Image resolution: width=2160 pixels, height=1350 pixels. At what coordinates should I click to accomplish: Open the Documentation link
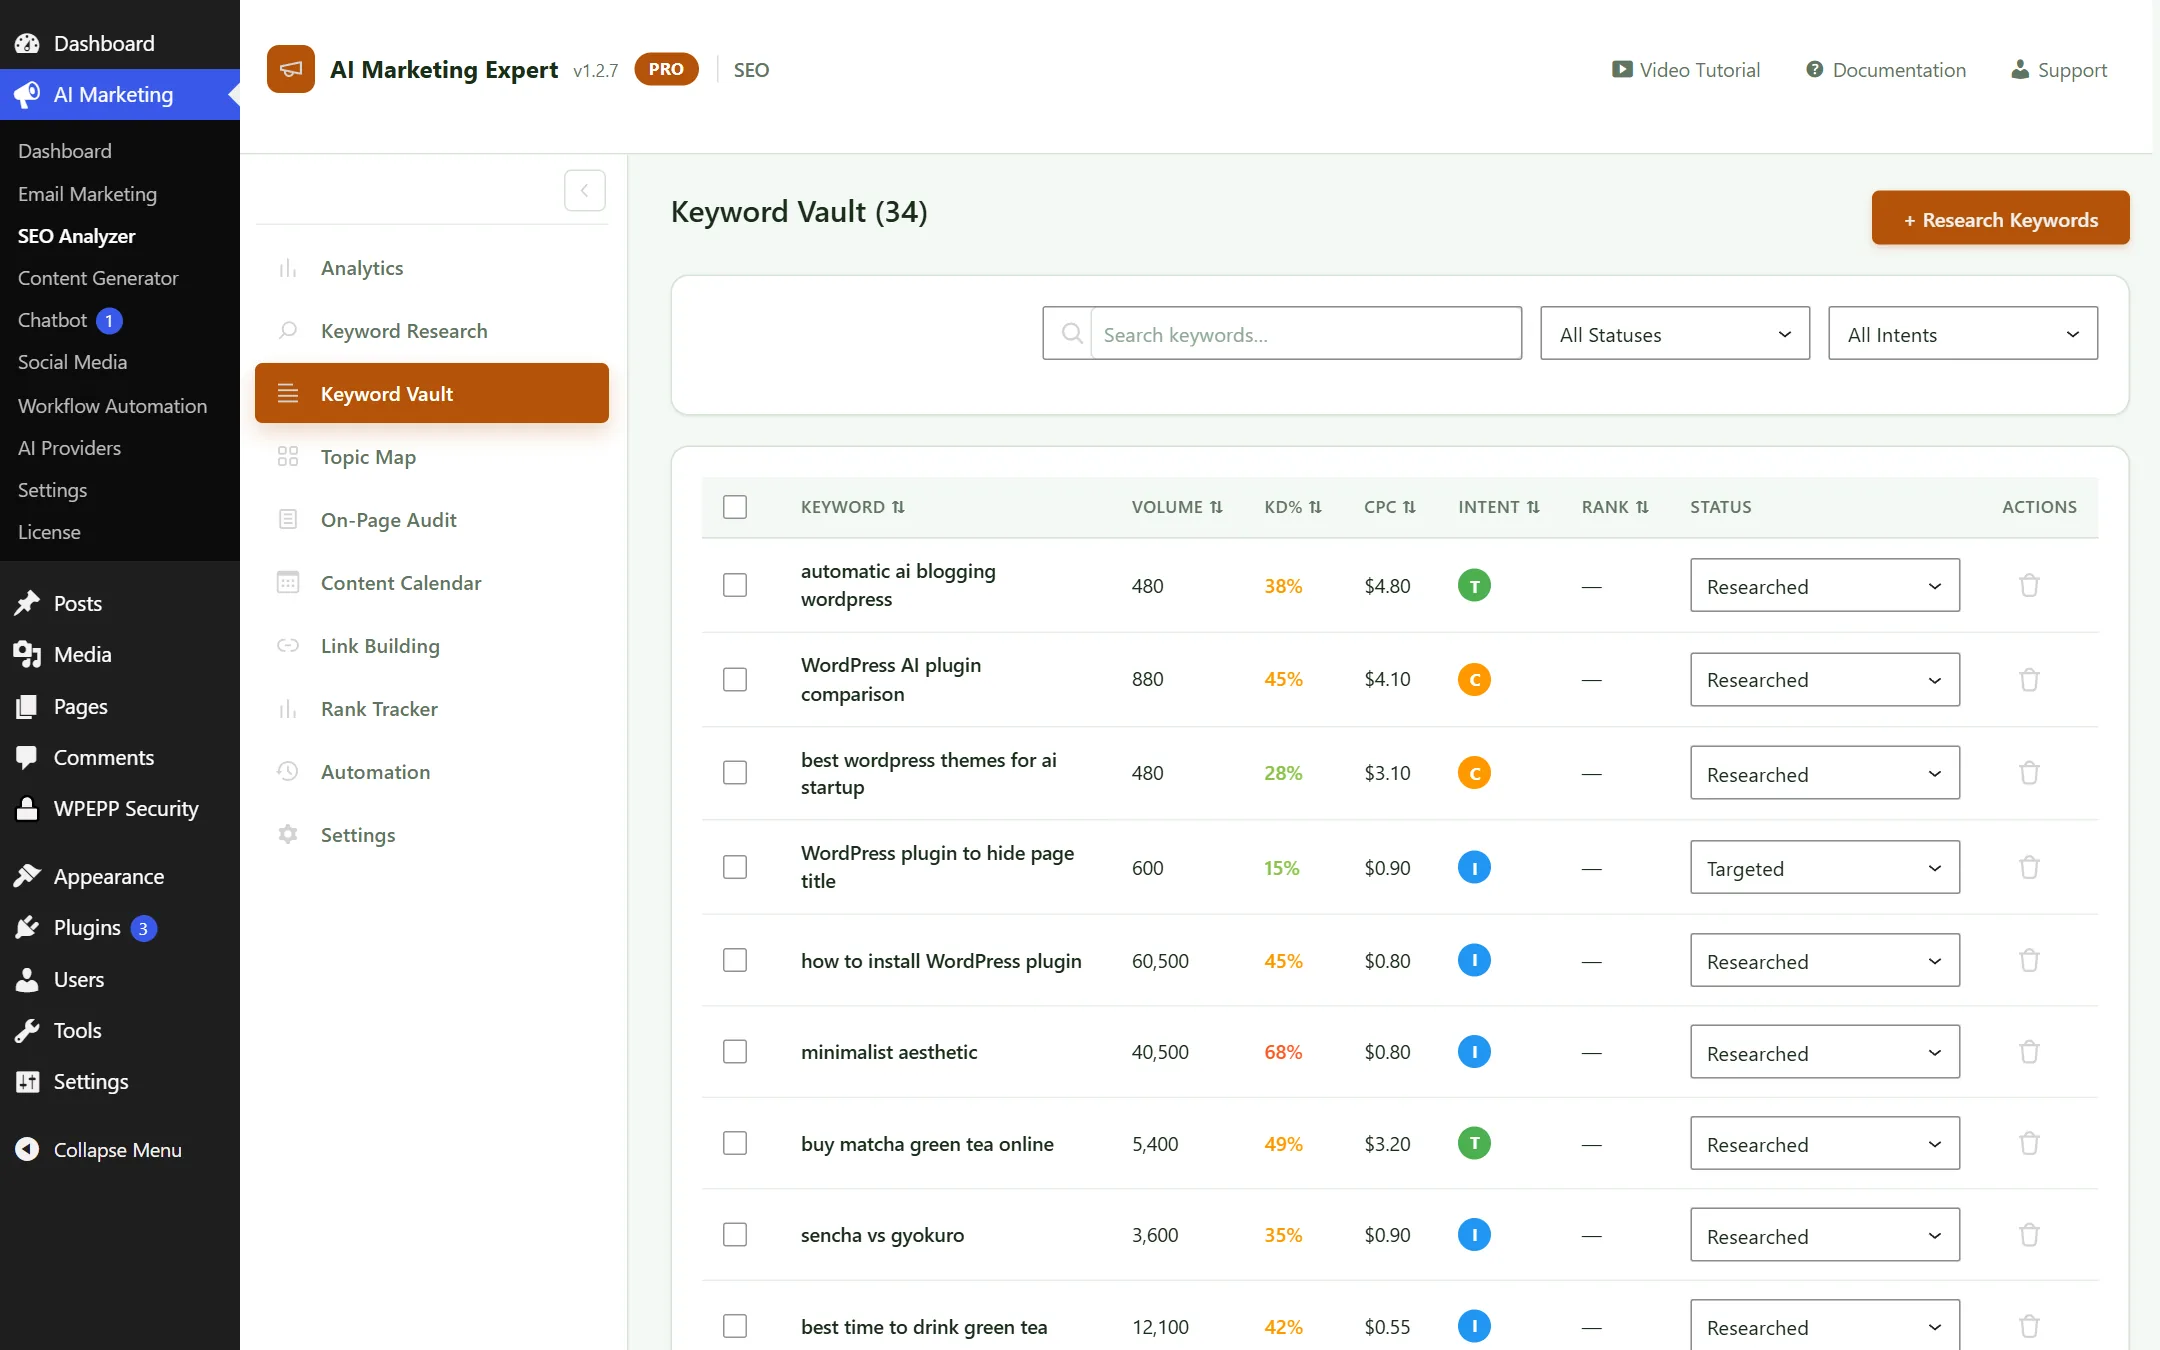1886,70
